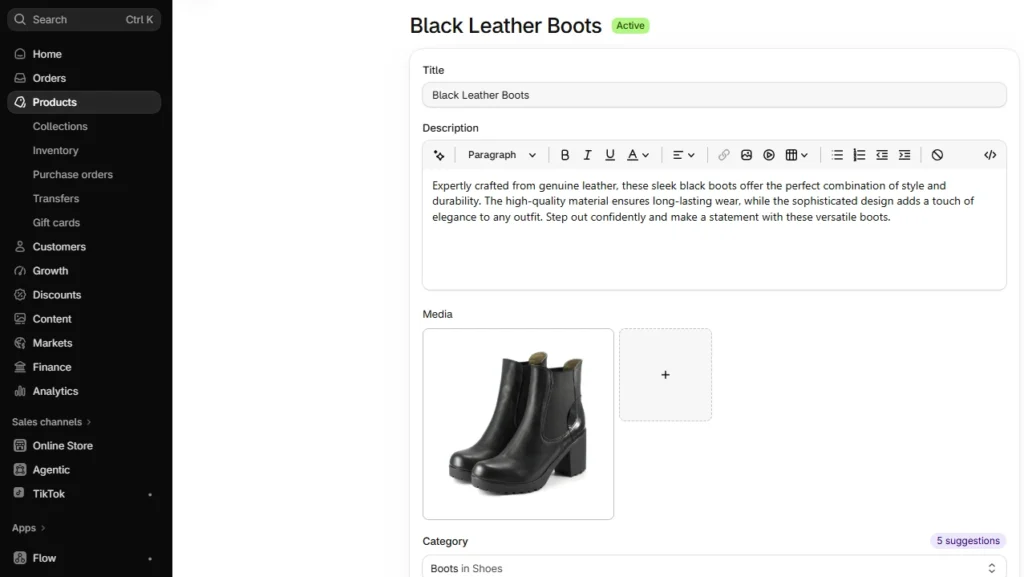The height and width of the screenshot is (577, 1024).
Task: Apply numbered list formatting
Action: pos(859,155)
